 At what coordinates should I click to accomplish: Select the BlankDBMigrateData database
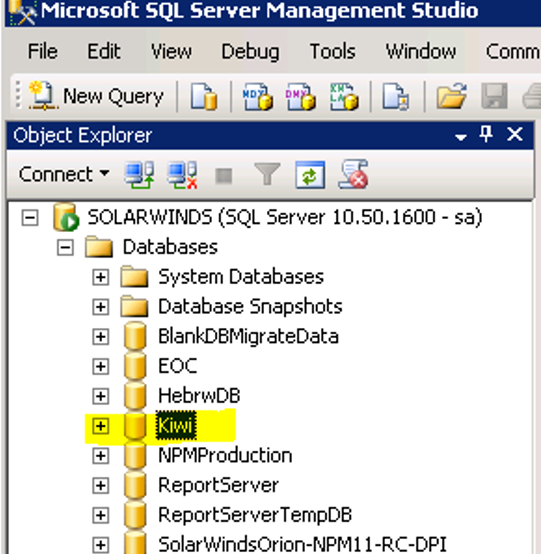248,336
